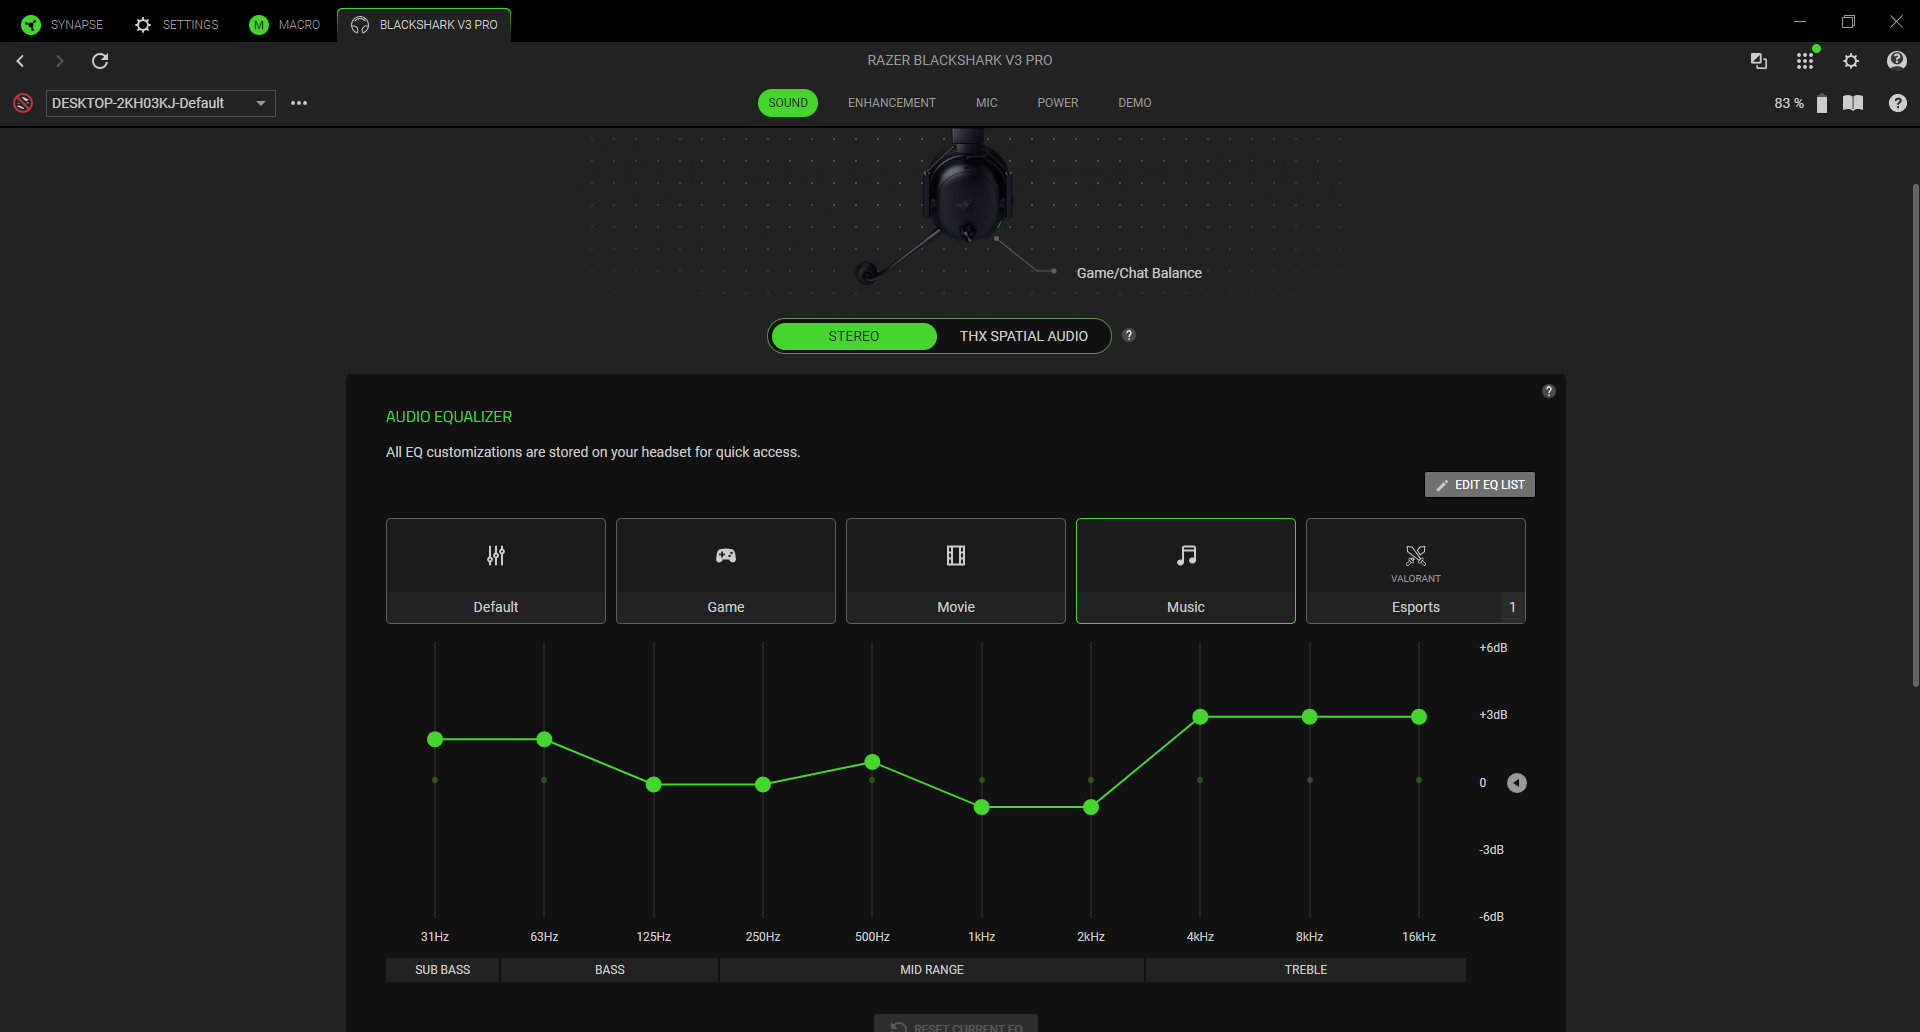Open the Mic tab
This screenshot has width=1920, height=1032.
tap(986, 103)
